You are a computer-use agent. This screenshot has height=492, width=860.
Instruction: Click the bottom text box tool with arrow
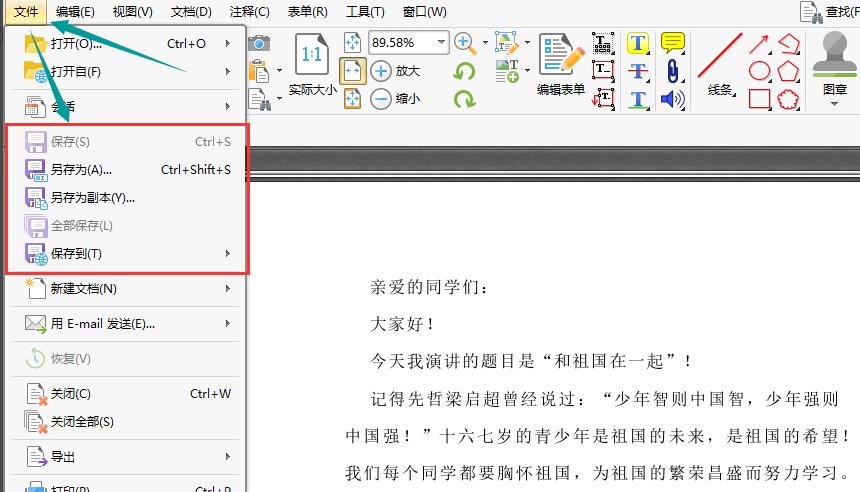[603, 99]
